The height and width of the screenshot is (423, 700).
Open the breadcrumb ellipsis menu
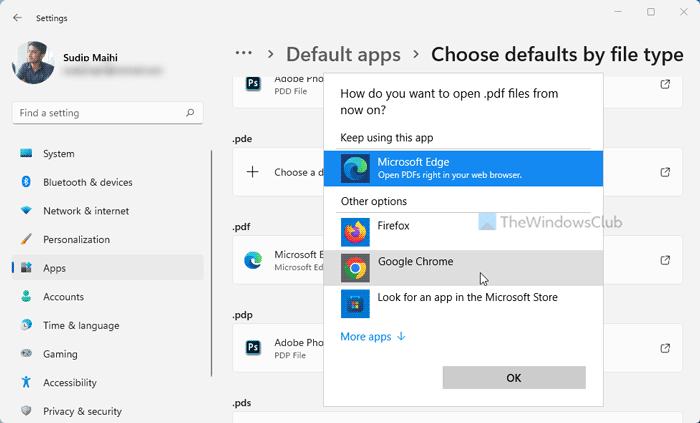coord(243,54)
